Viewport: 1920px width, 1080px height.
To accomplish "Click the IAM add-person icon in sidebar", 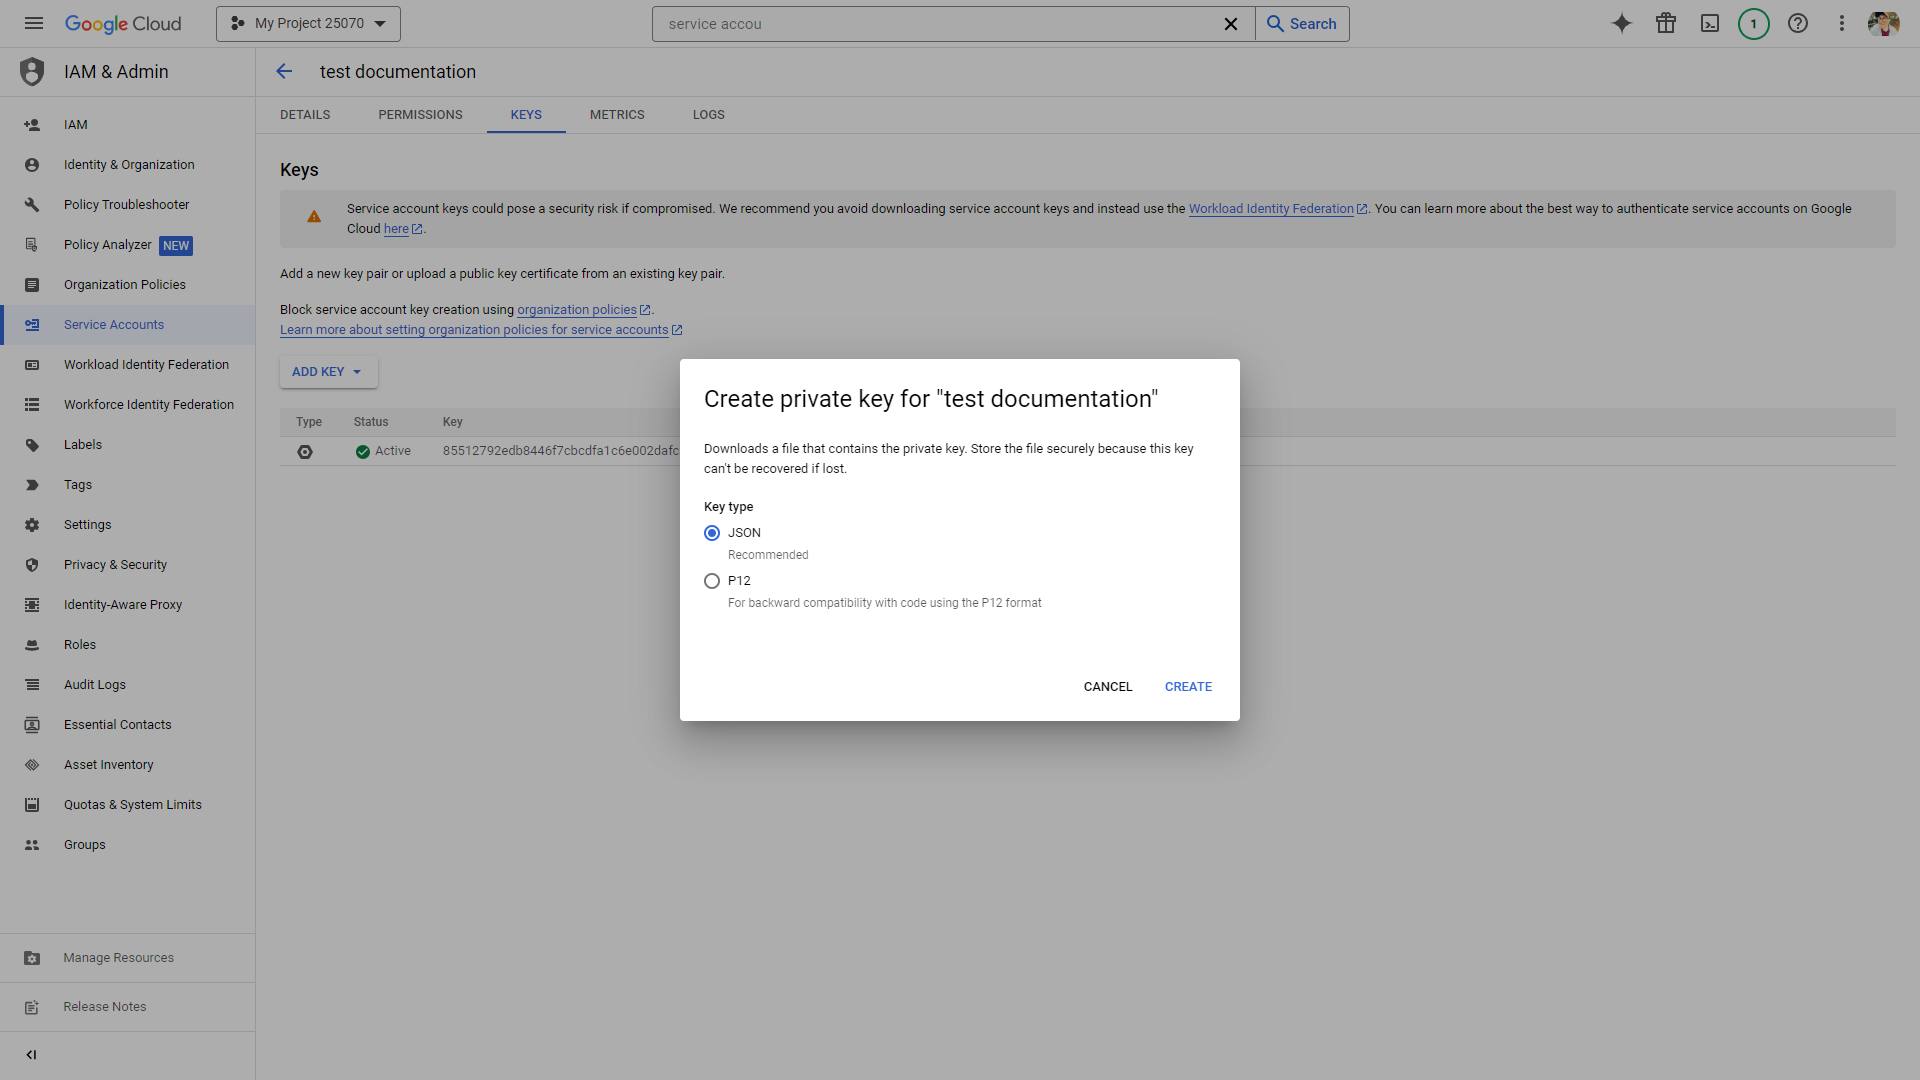I will coord(32,125).
